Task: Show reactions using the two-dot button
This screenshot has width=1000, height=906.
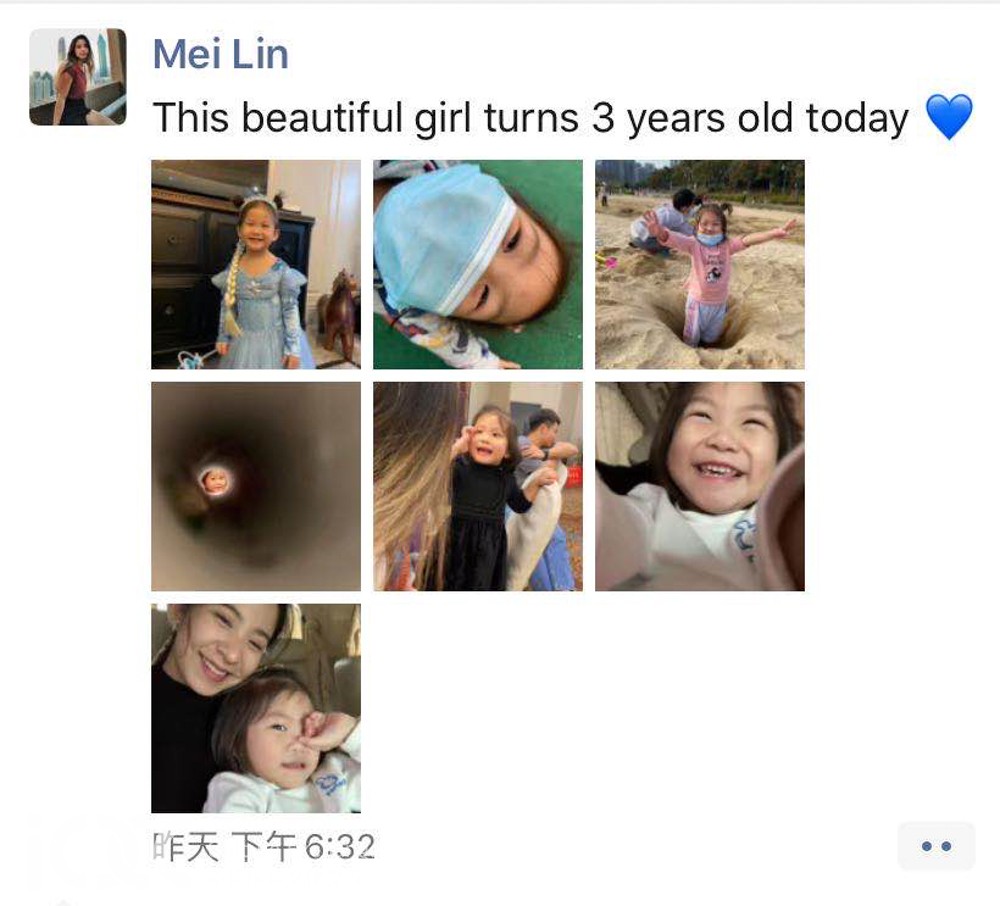Action: click(x=936, y=846)
